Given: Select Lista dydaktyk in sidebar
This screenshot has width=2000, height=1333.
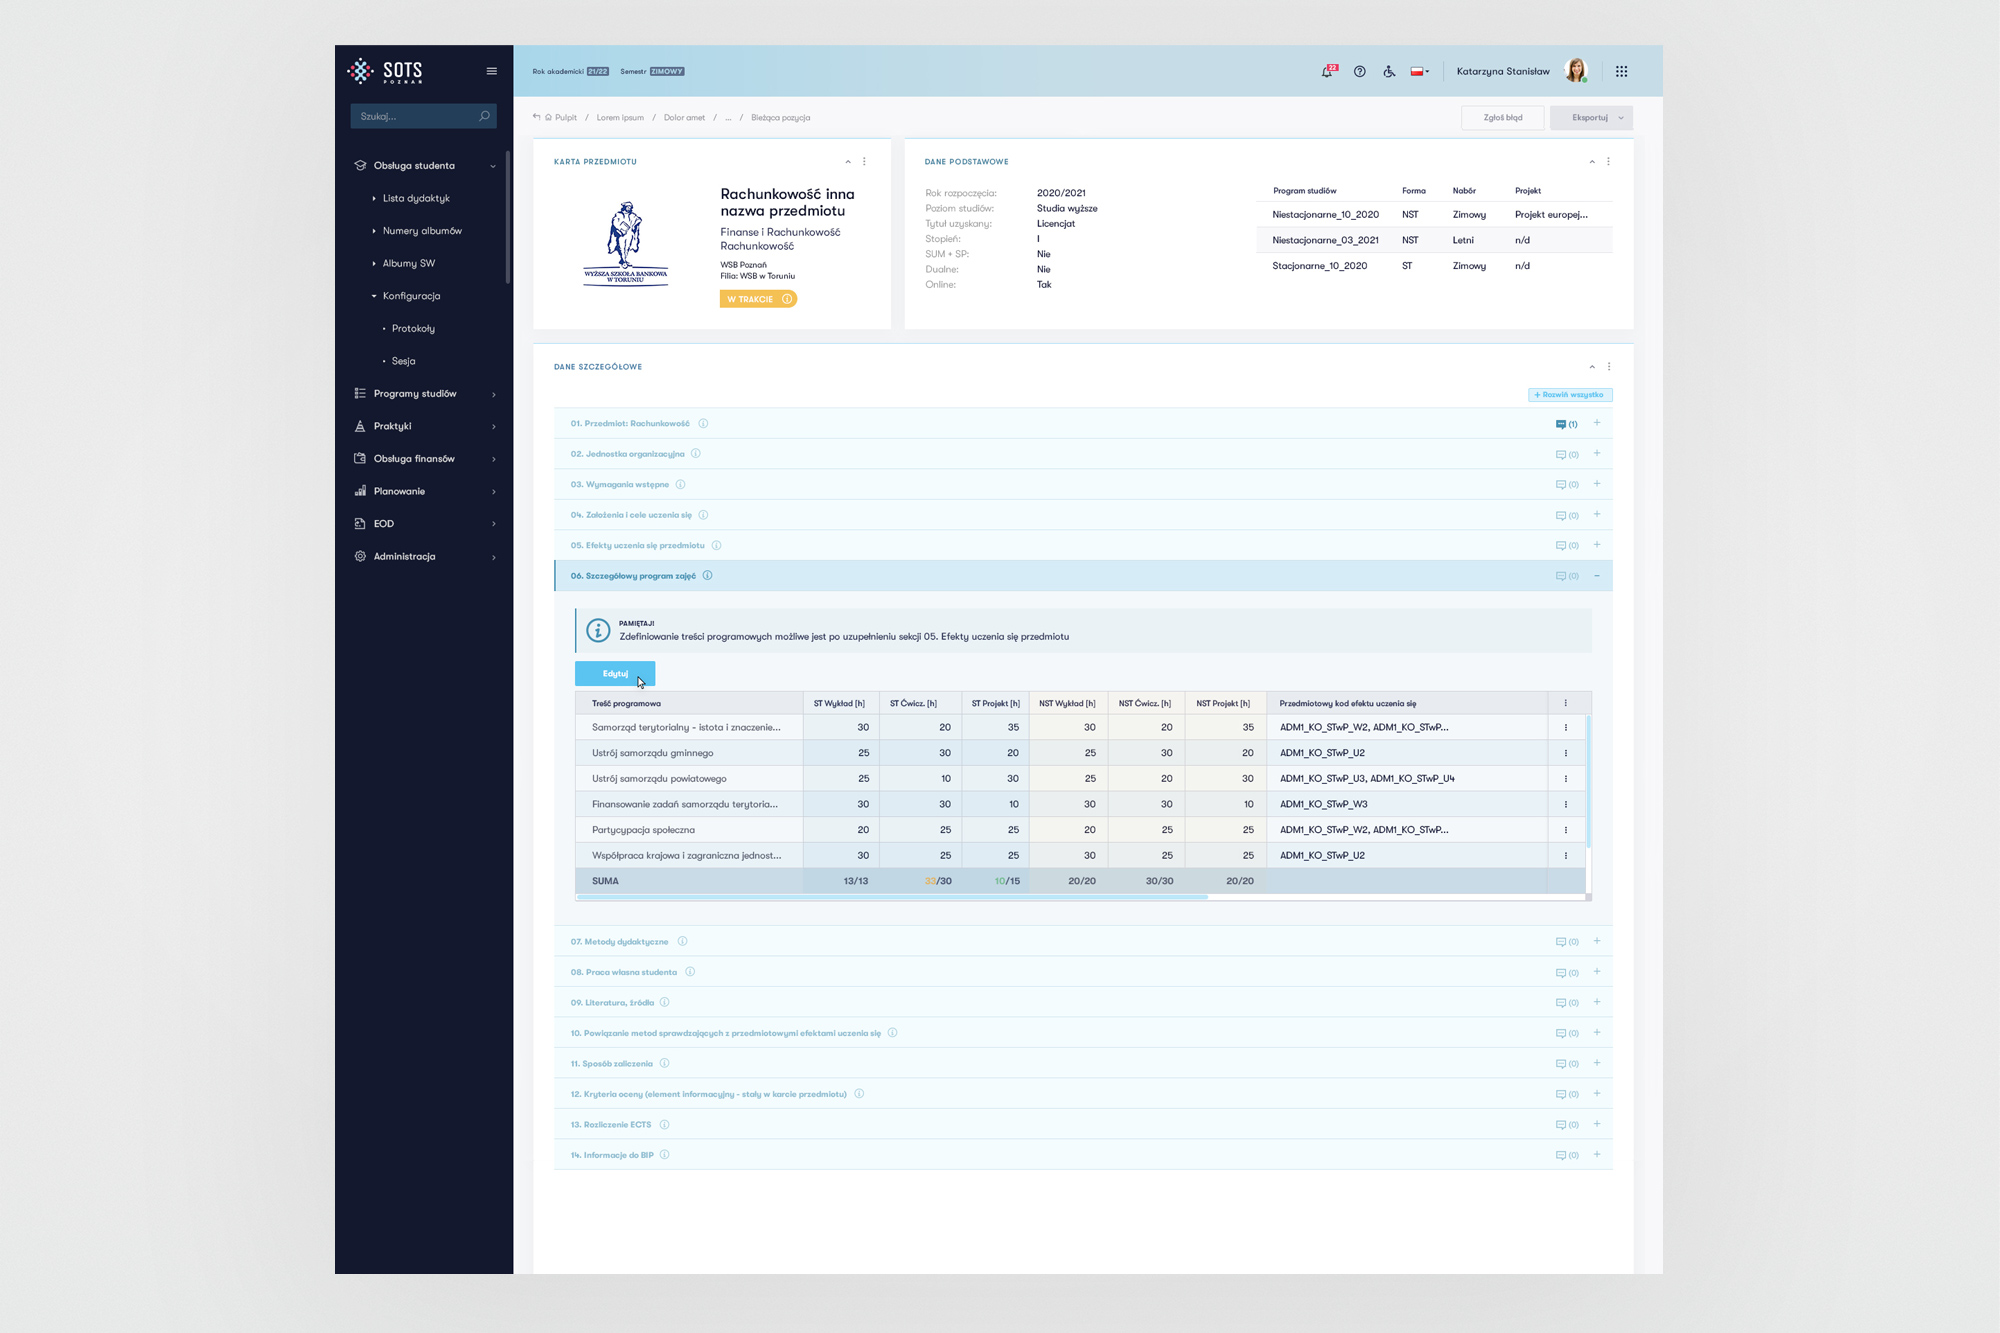Looking at the screenshot, I should click(416, 198).
